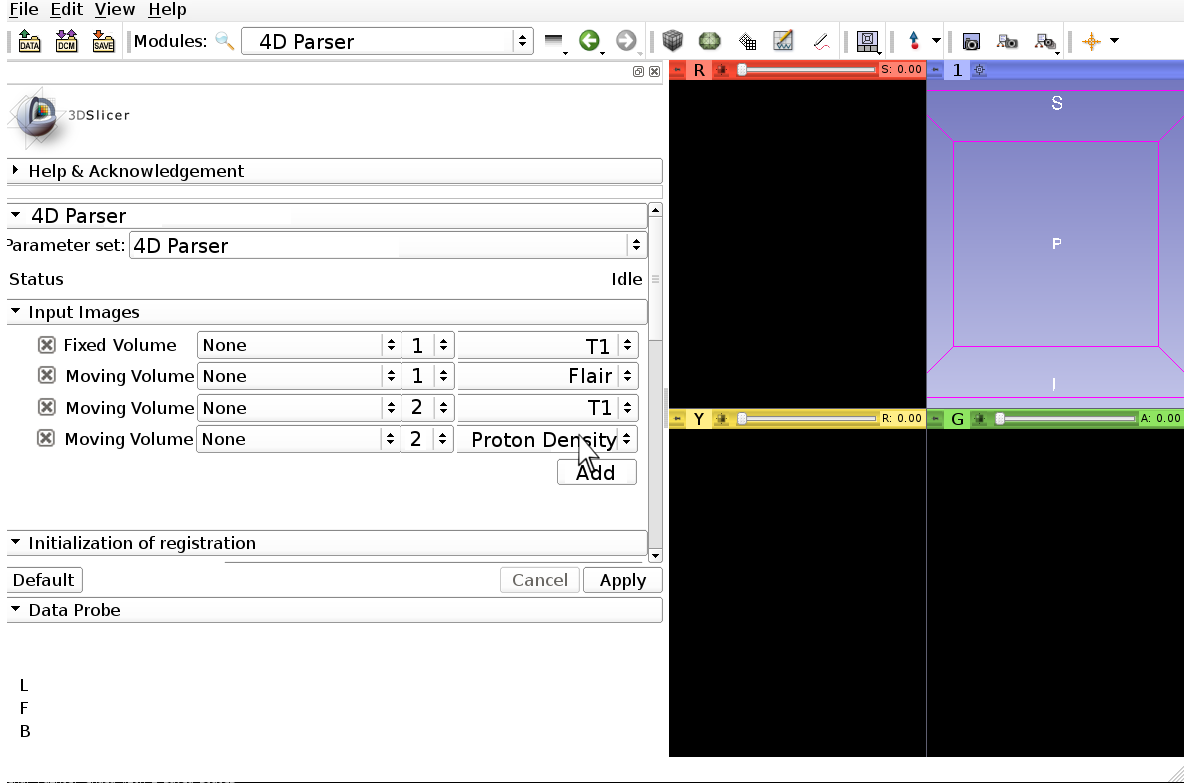Click the red slice offset slider
The width and height of the screenshot is (1186, 783).
click(806, 70)
